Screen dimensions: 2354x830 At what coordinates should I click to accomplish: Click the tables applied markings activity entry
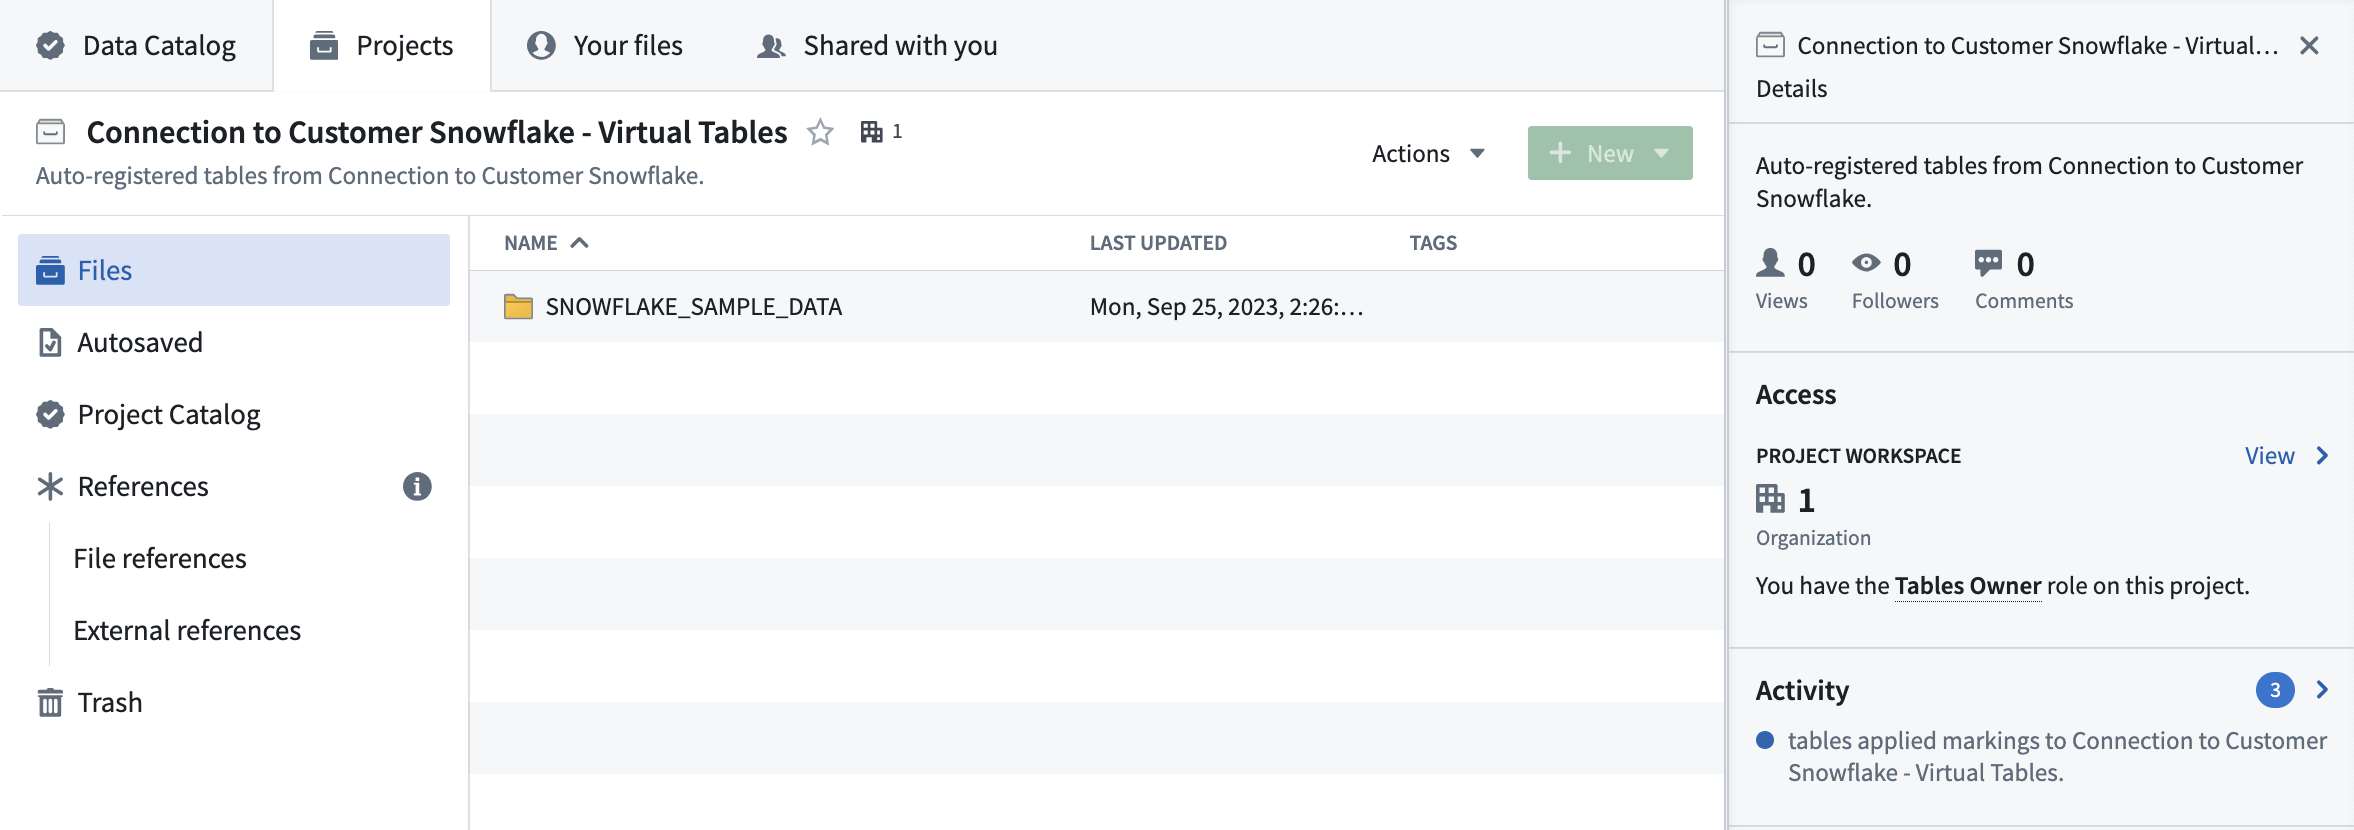(x=2057, y=756)
